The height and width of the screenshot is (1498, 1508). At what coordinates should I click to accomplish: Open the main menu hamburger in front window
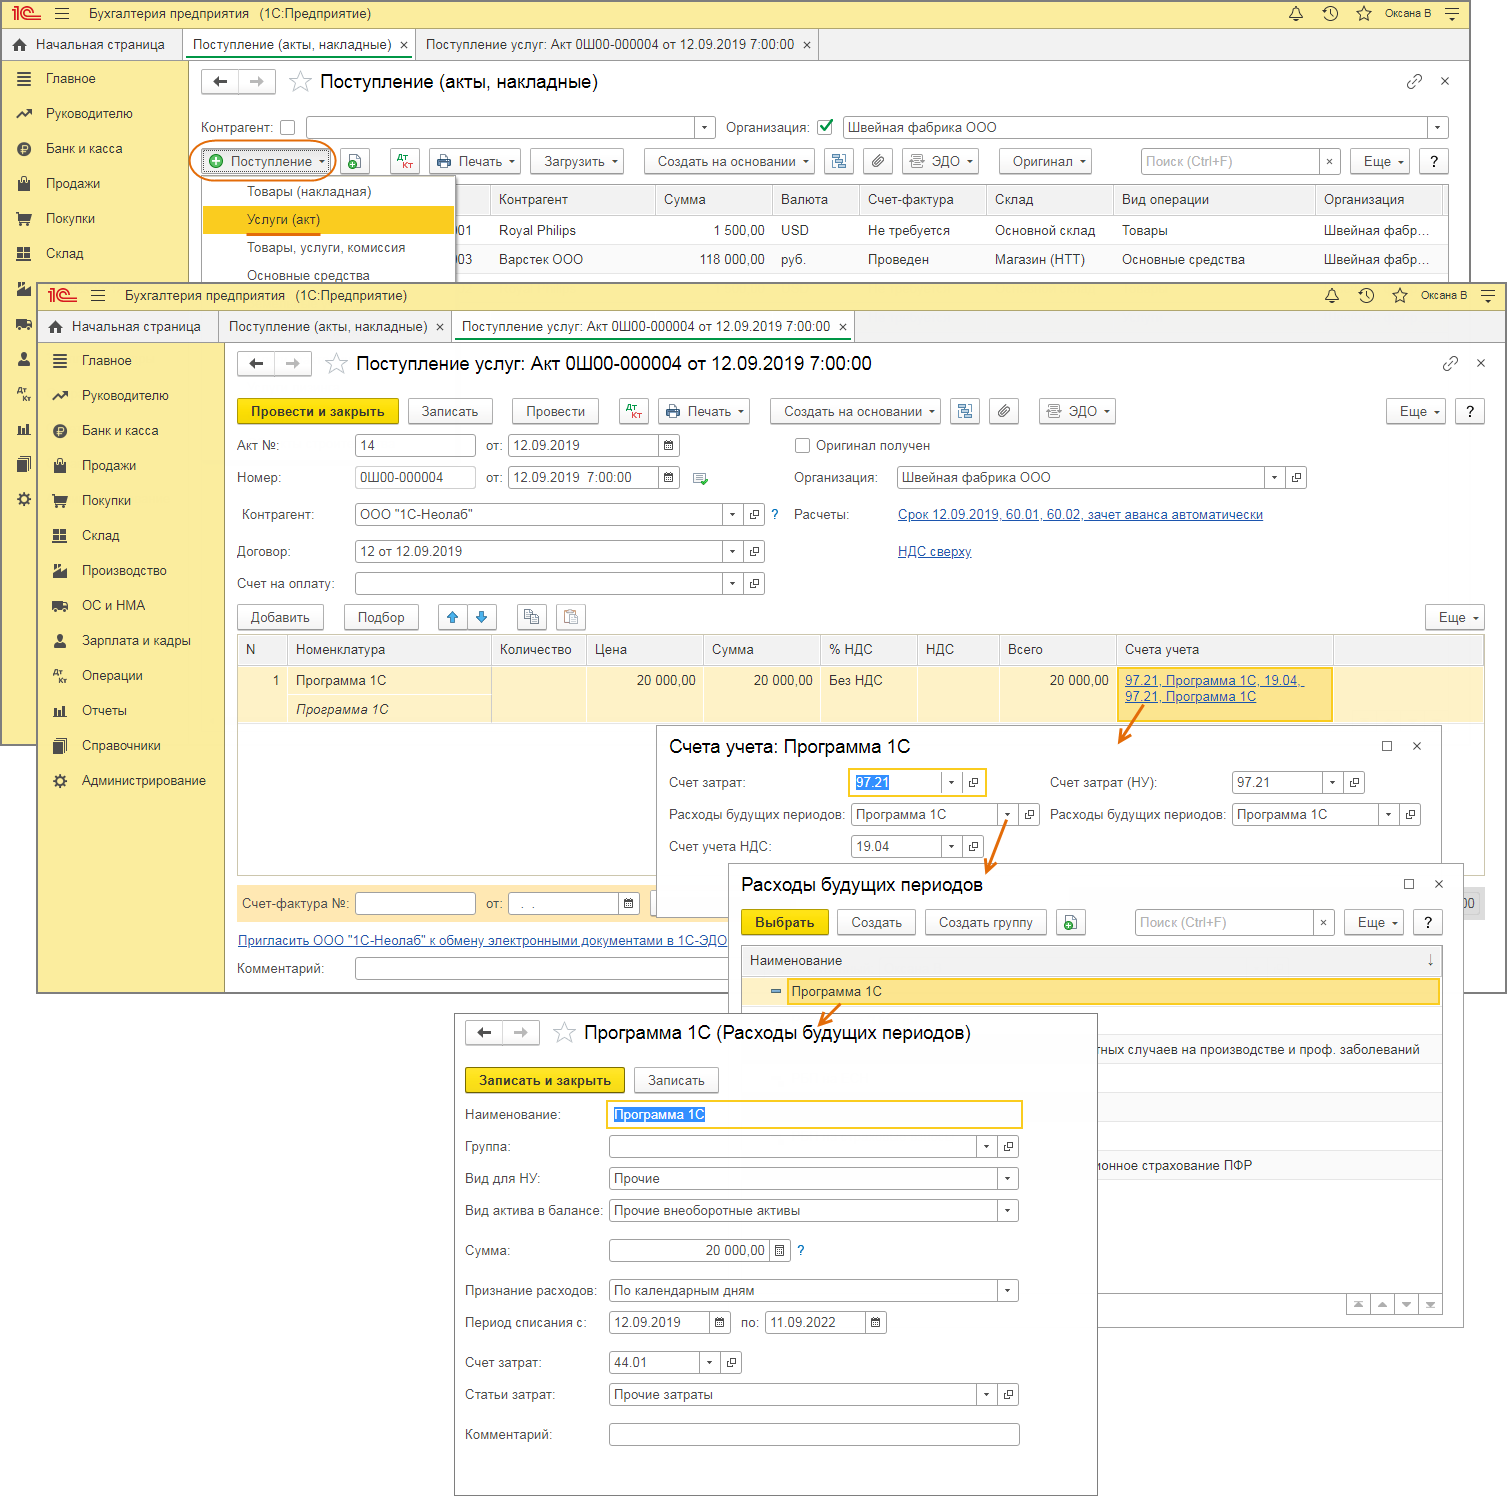(98, 296)
